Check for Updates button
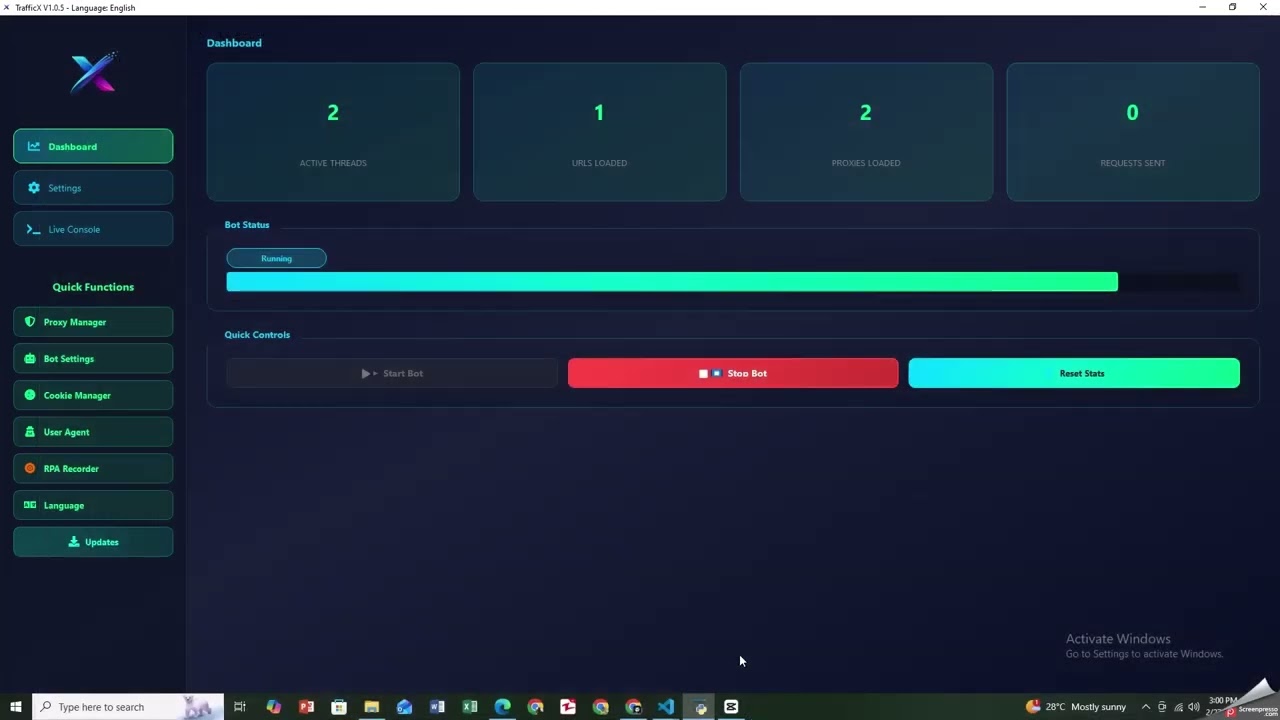The image size is (1280, 720). coord(93,542)
